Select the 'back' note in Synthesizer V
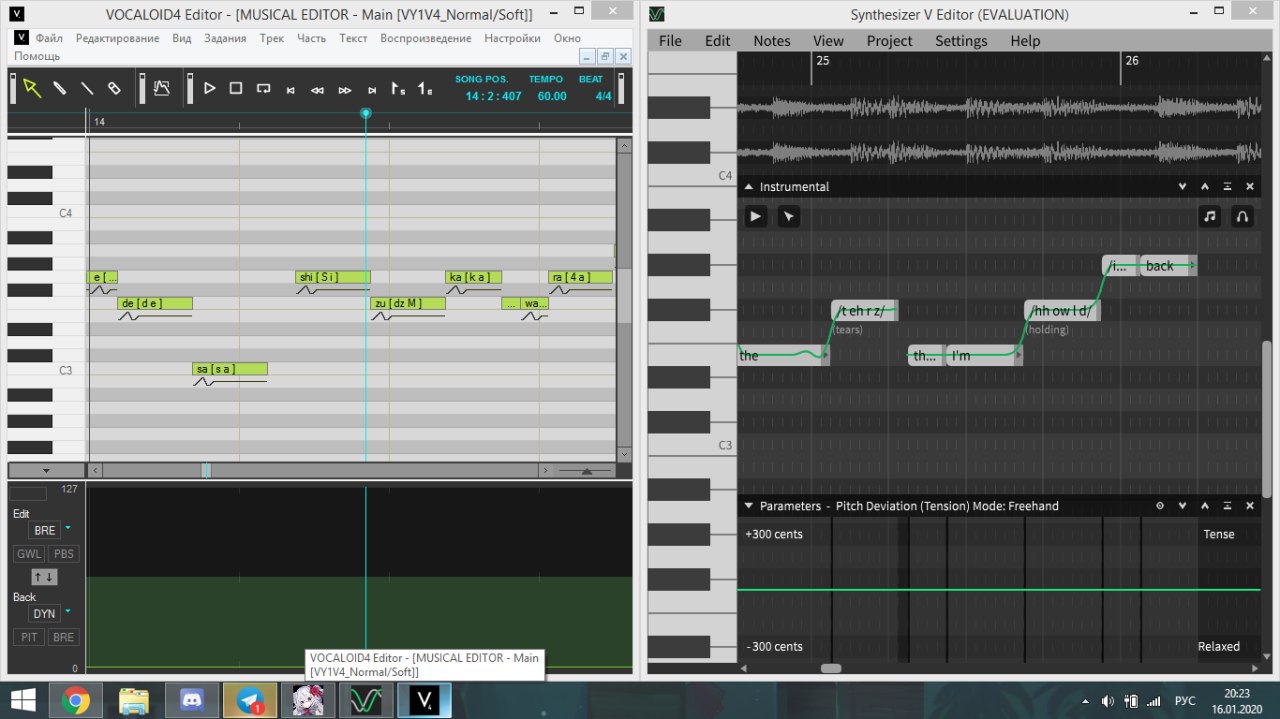1280x719 pixels. click(1167, 265)
